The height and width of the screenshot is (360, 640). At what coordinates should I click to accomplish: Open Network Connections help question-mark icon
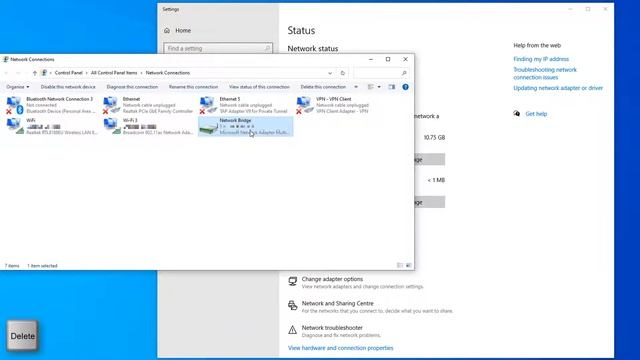tap(405, 87)
